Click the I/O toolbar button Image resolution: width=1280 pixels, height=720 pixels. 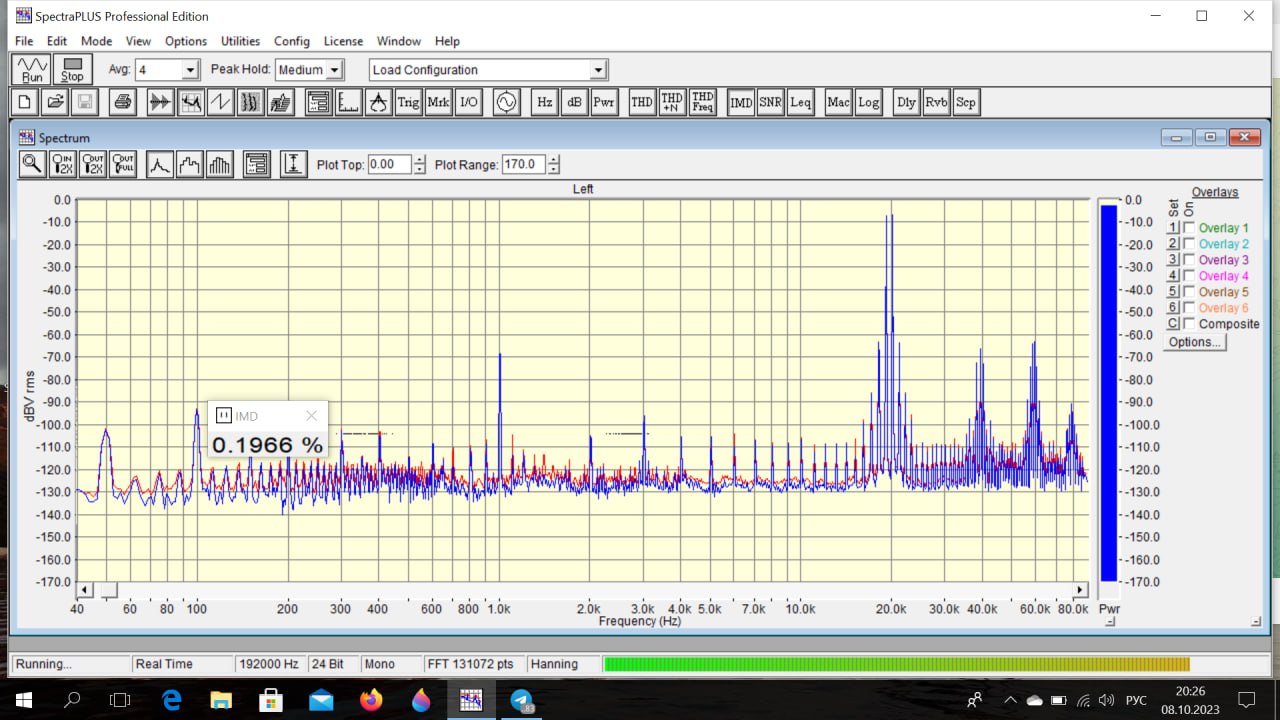468,102
